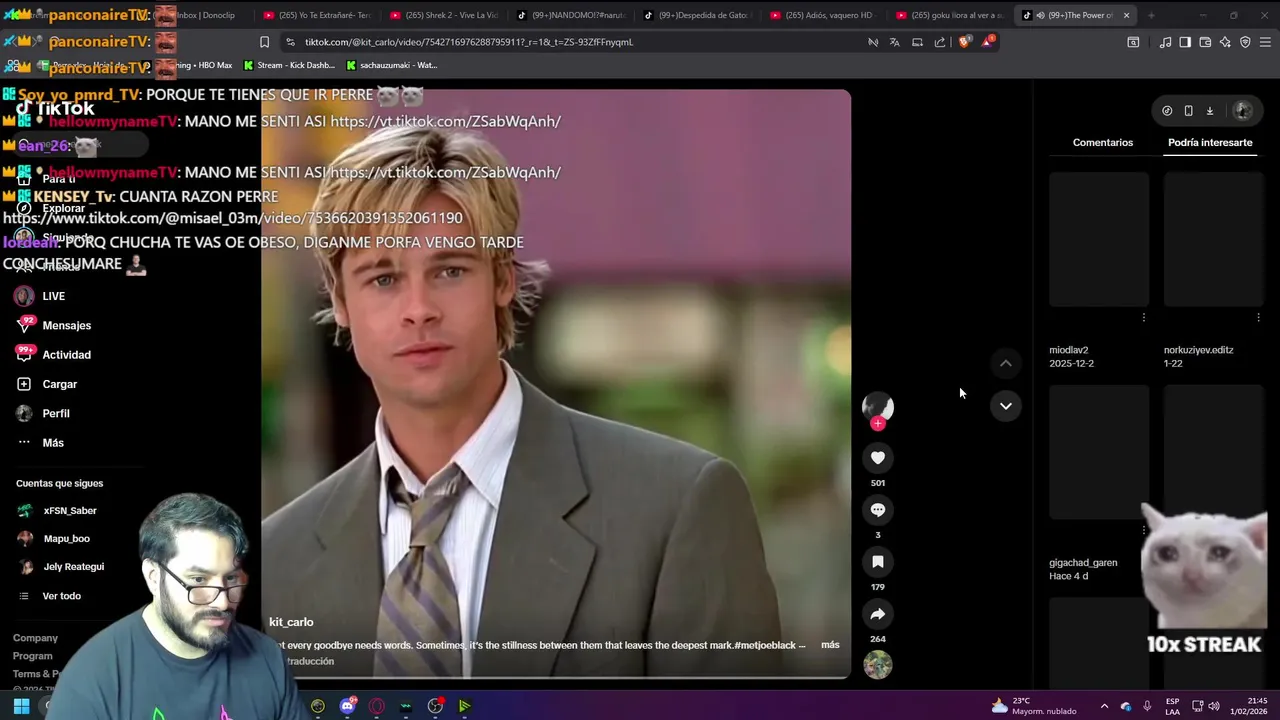Open Mensajes in the sidebar
The height and width of the screenshot is (720, 1280).
(66, 325)
